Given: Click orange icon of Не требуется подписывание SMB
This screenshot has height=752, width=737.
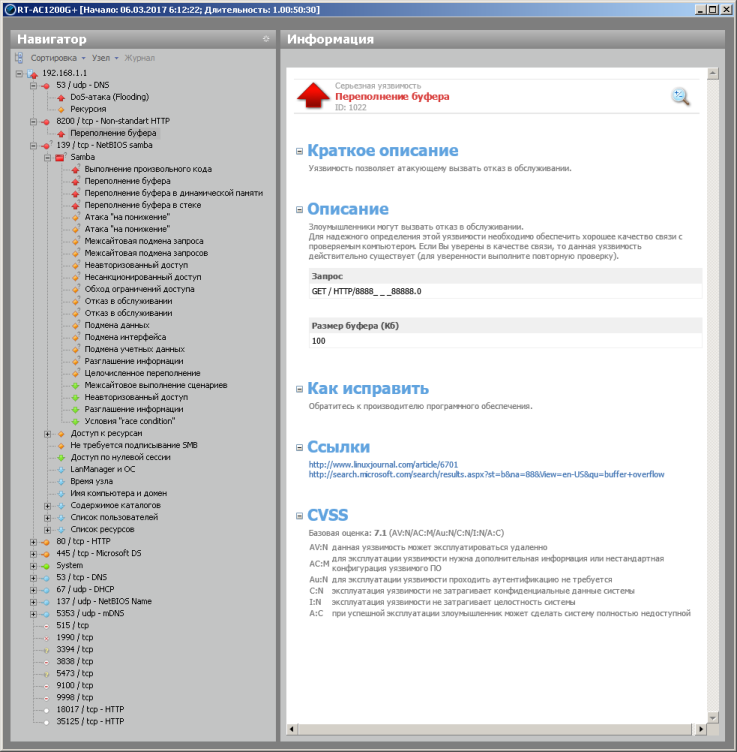Looking at the screenshot, I should tap(61, 446).
